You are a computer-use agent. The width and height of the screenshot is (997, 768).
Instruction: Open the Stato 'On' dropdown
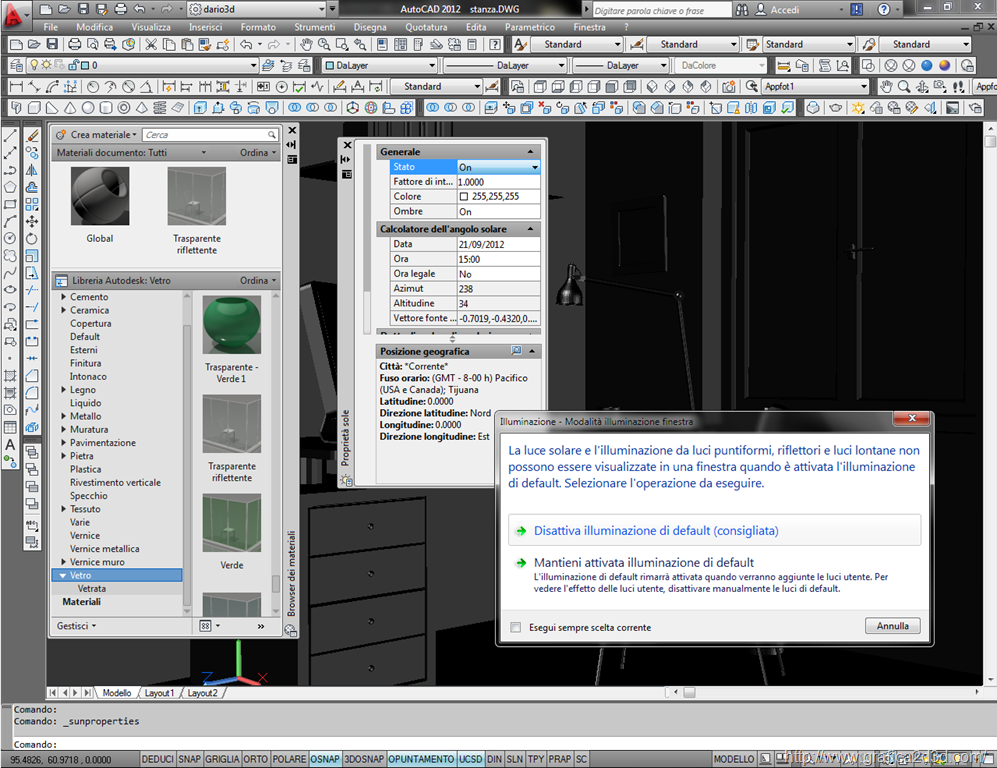pyautogui.click(x=535, y=167)
